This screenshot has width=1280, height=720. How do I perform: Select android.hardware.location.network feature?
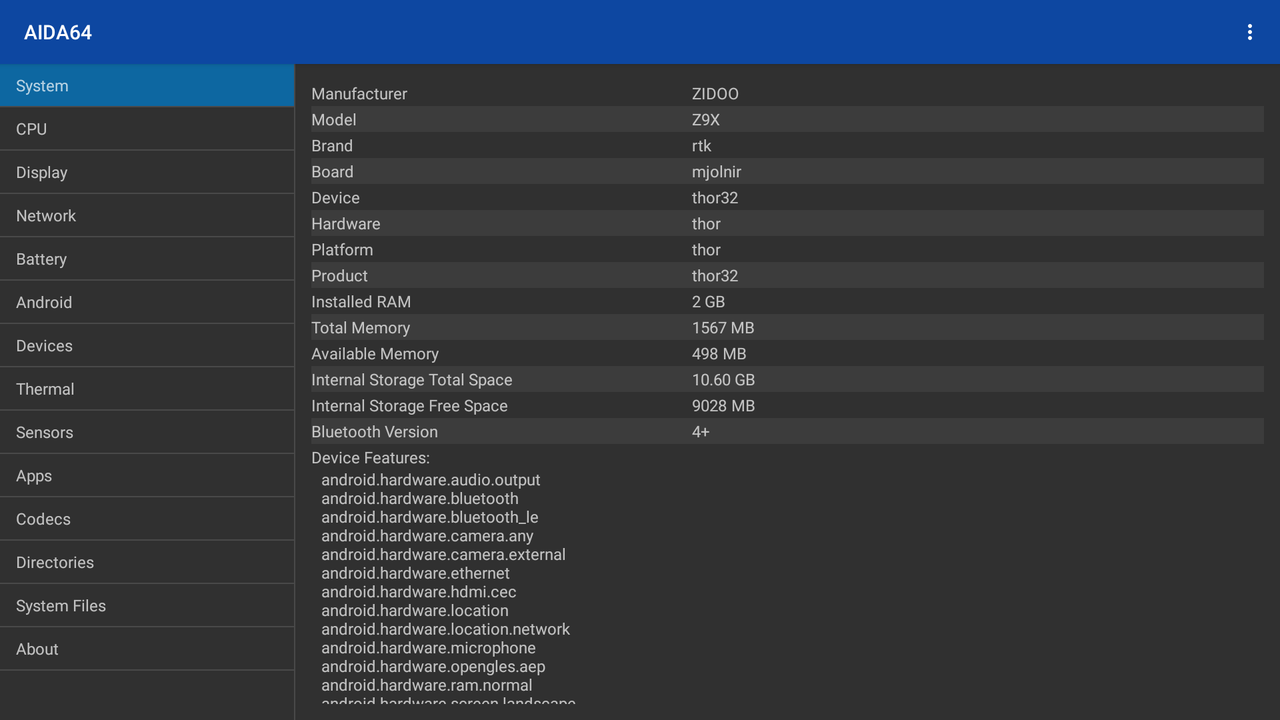tap(445, 629)
